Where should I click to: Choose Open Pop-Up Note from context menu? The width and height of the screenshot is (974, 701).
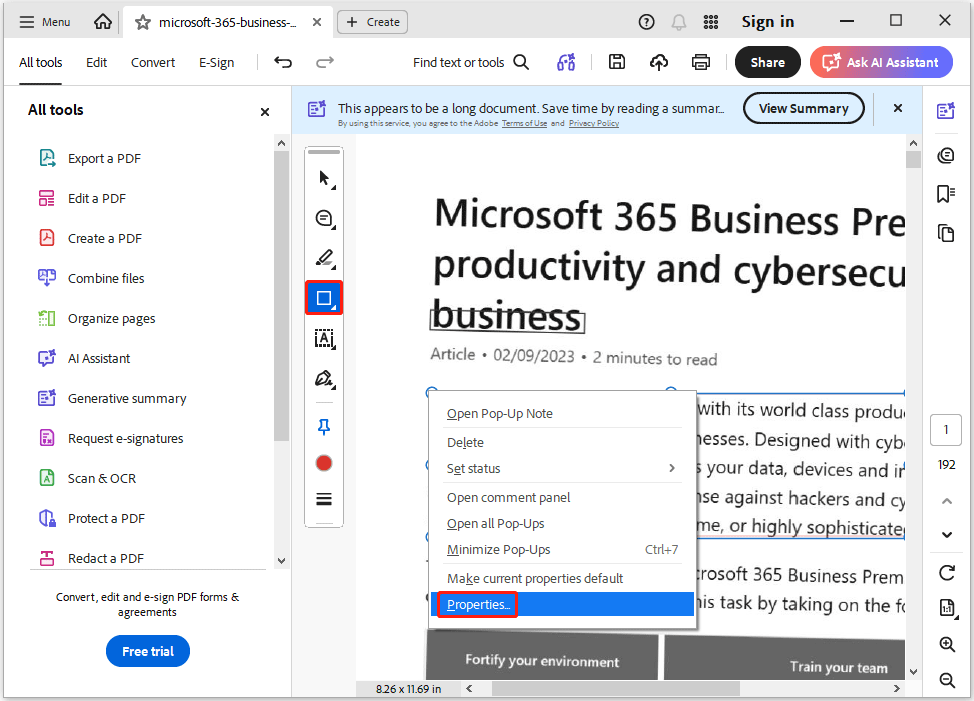point(563,414)
